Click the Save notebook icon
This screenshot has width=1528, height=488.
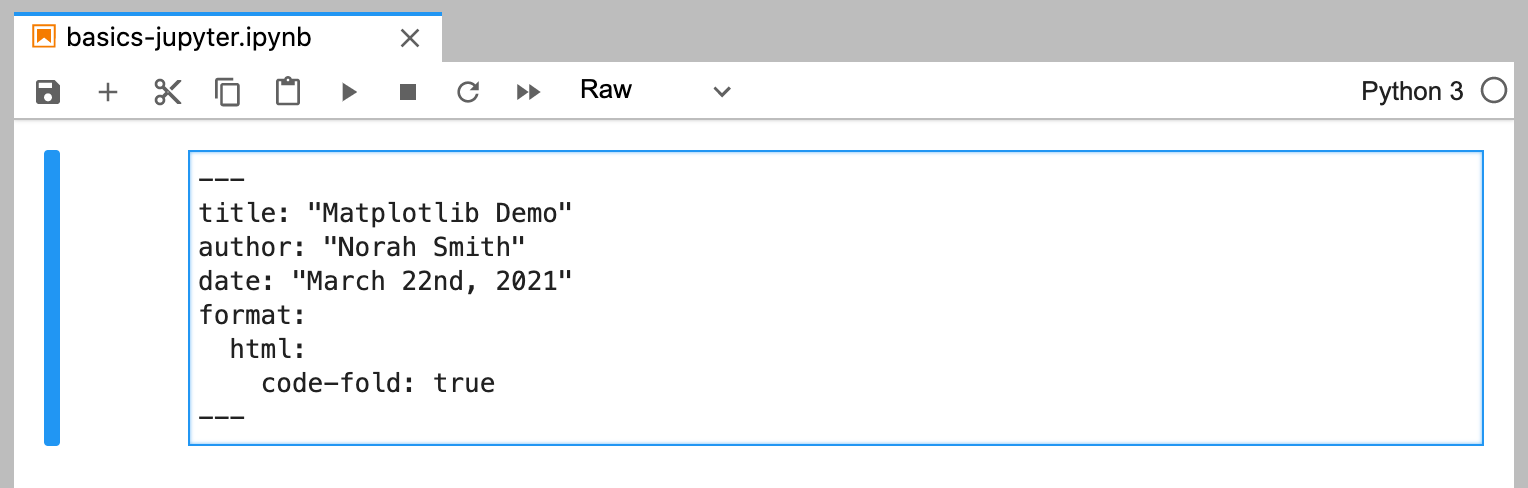click(x=48, y=92)
